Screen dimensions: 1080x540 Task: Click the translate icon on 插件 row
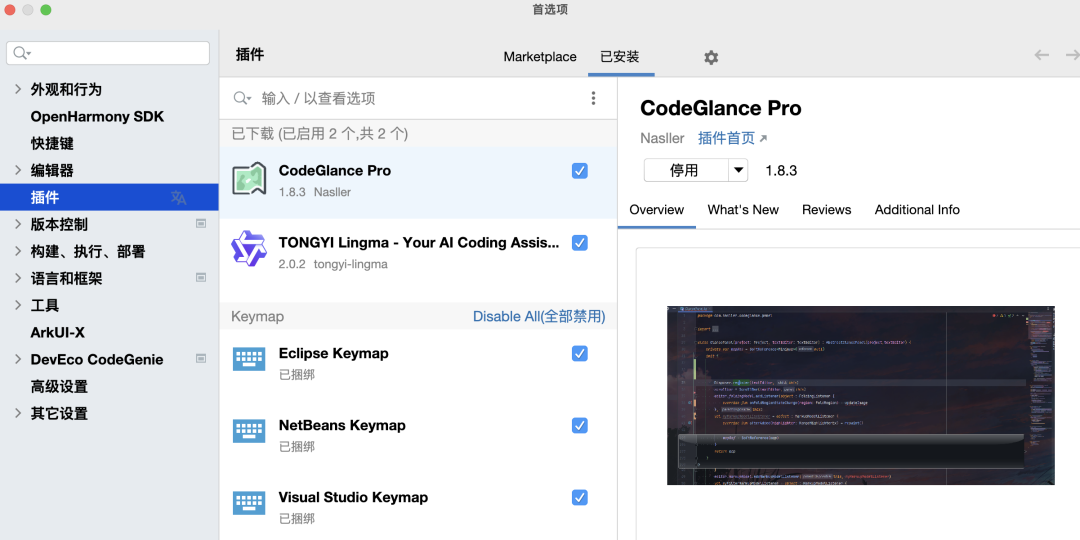coord(178,198)
